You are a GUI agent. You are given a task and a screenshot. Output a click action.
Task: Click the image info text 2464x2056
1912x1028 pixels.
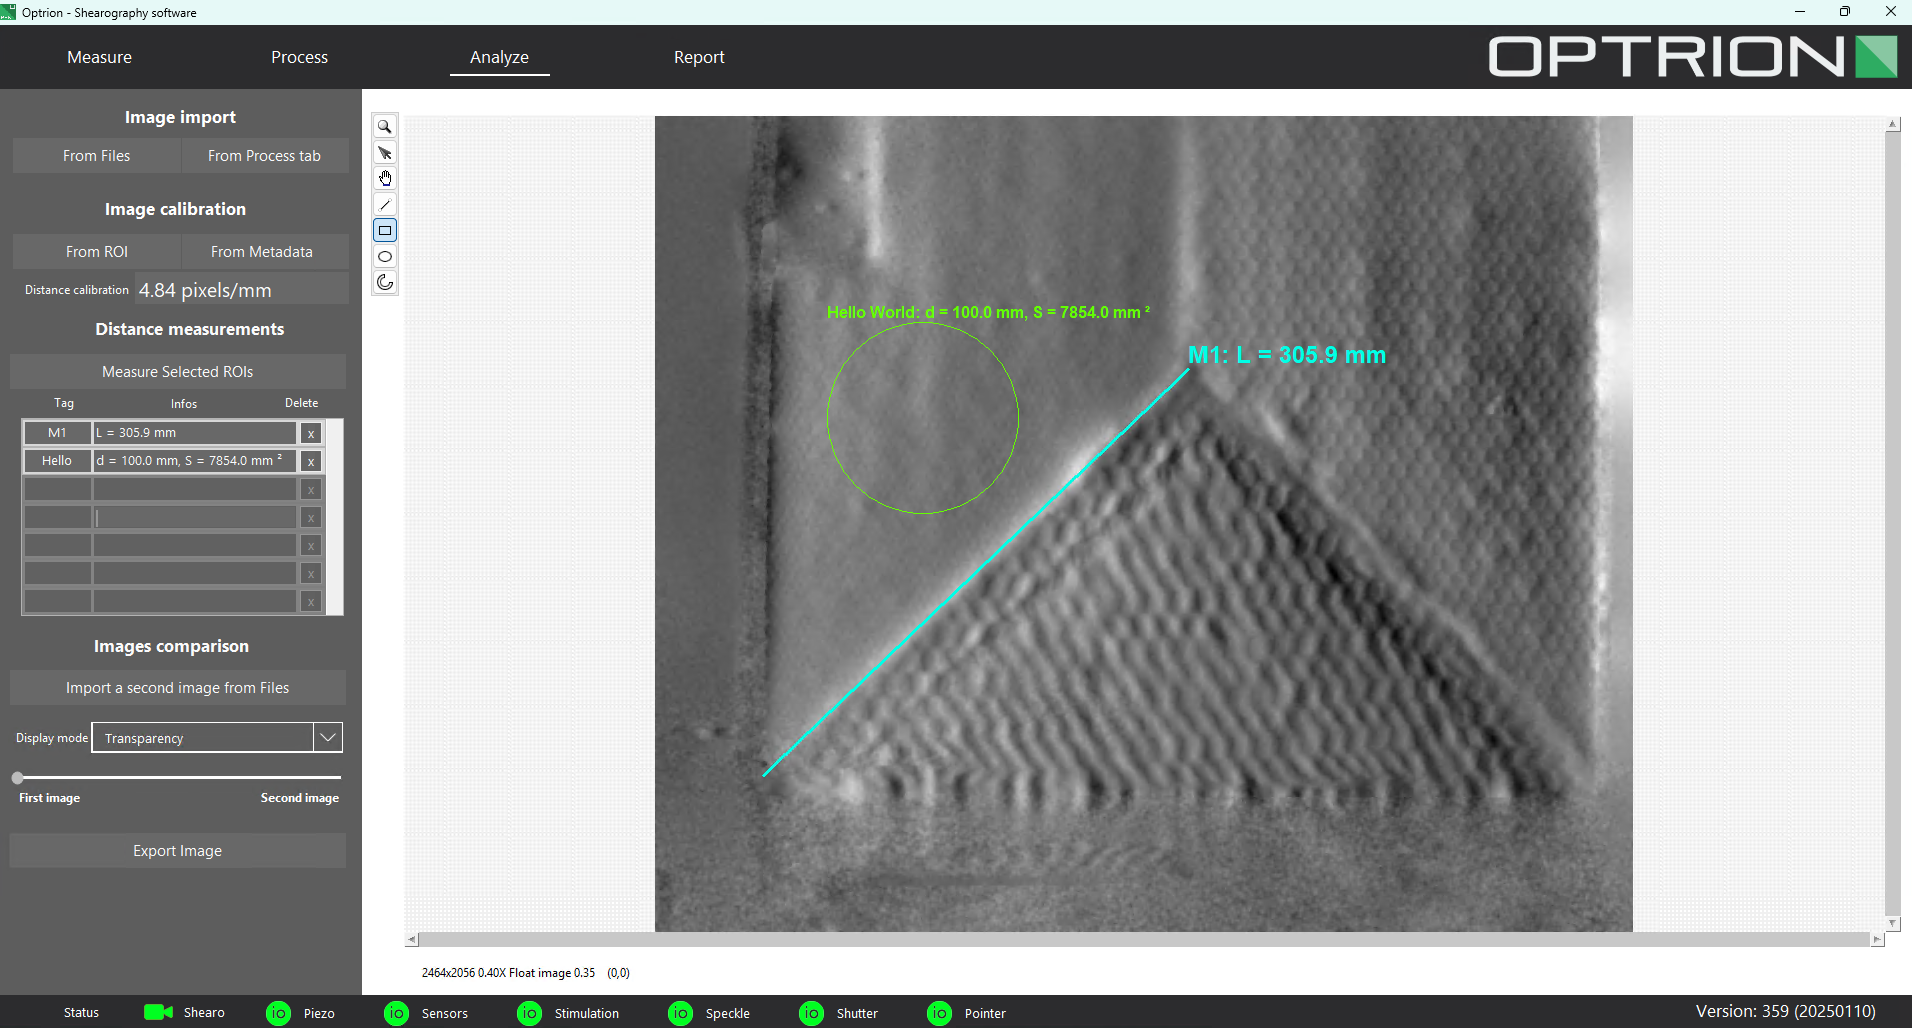tap(508, 973)
